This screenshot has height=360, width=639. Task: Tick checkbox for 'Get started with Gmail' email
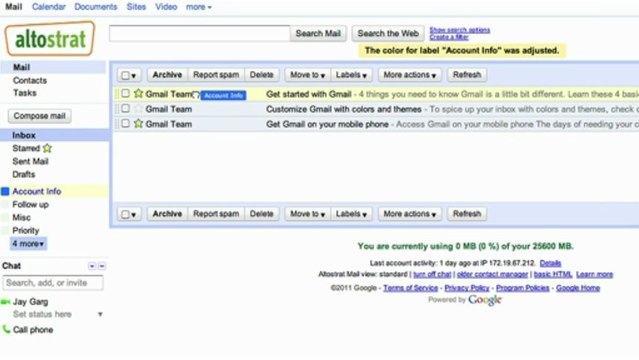coord(126,93)
